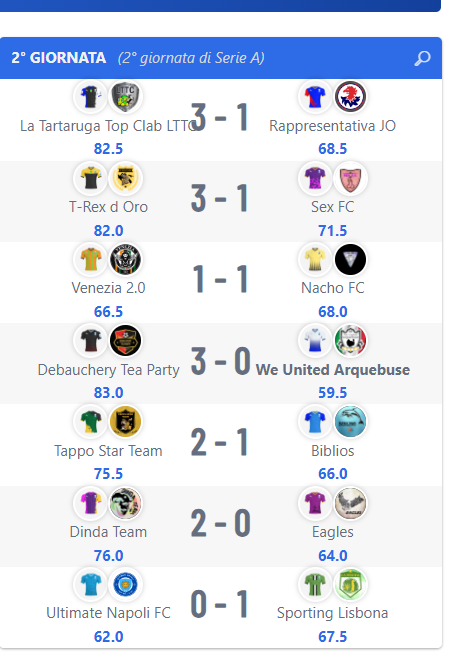Screen dimensions: 449x655
Task: Open the 3 - 0 match result
Action: tap(221, 361)
